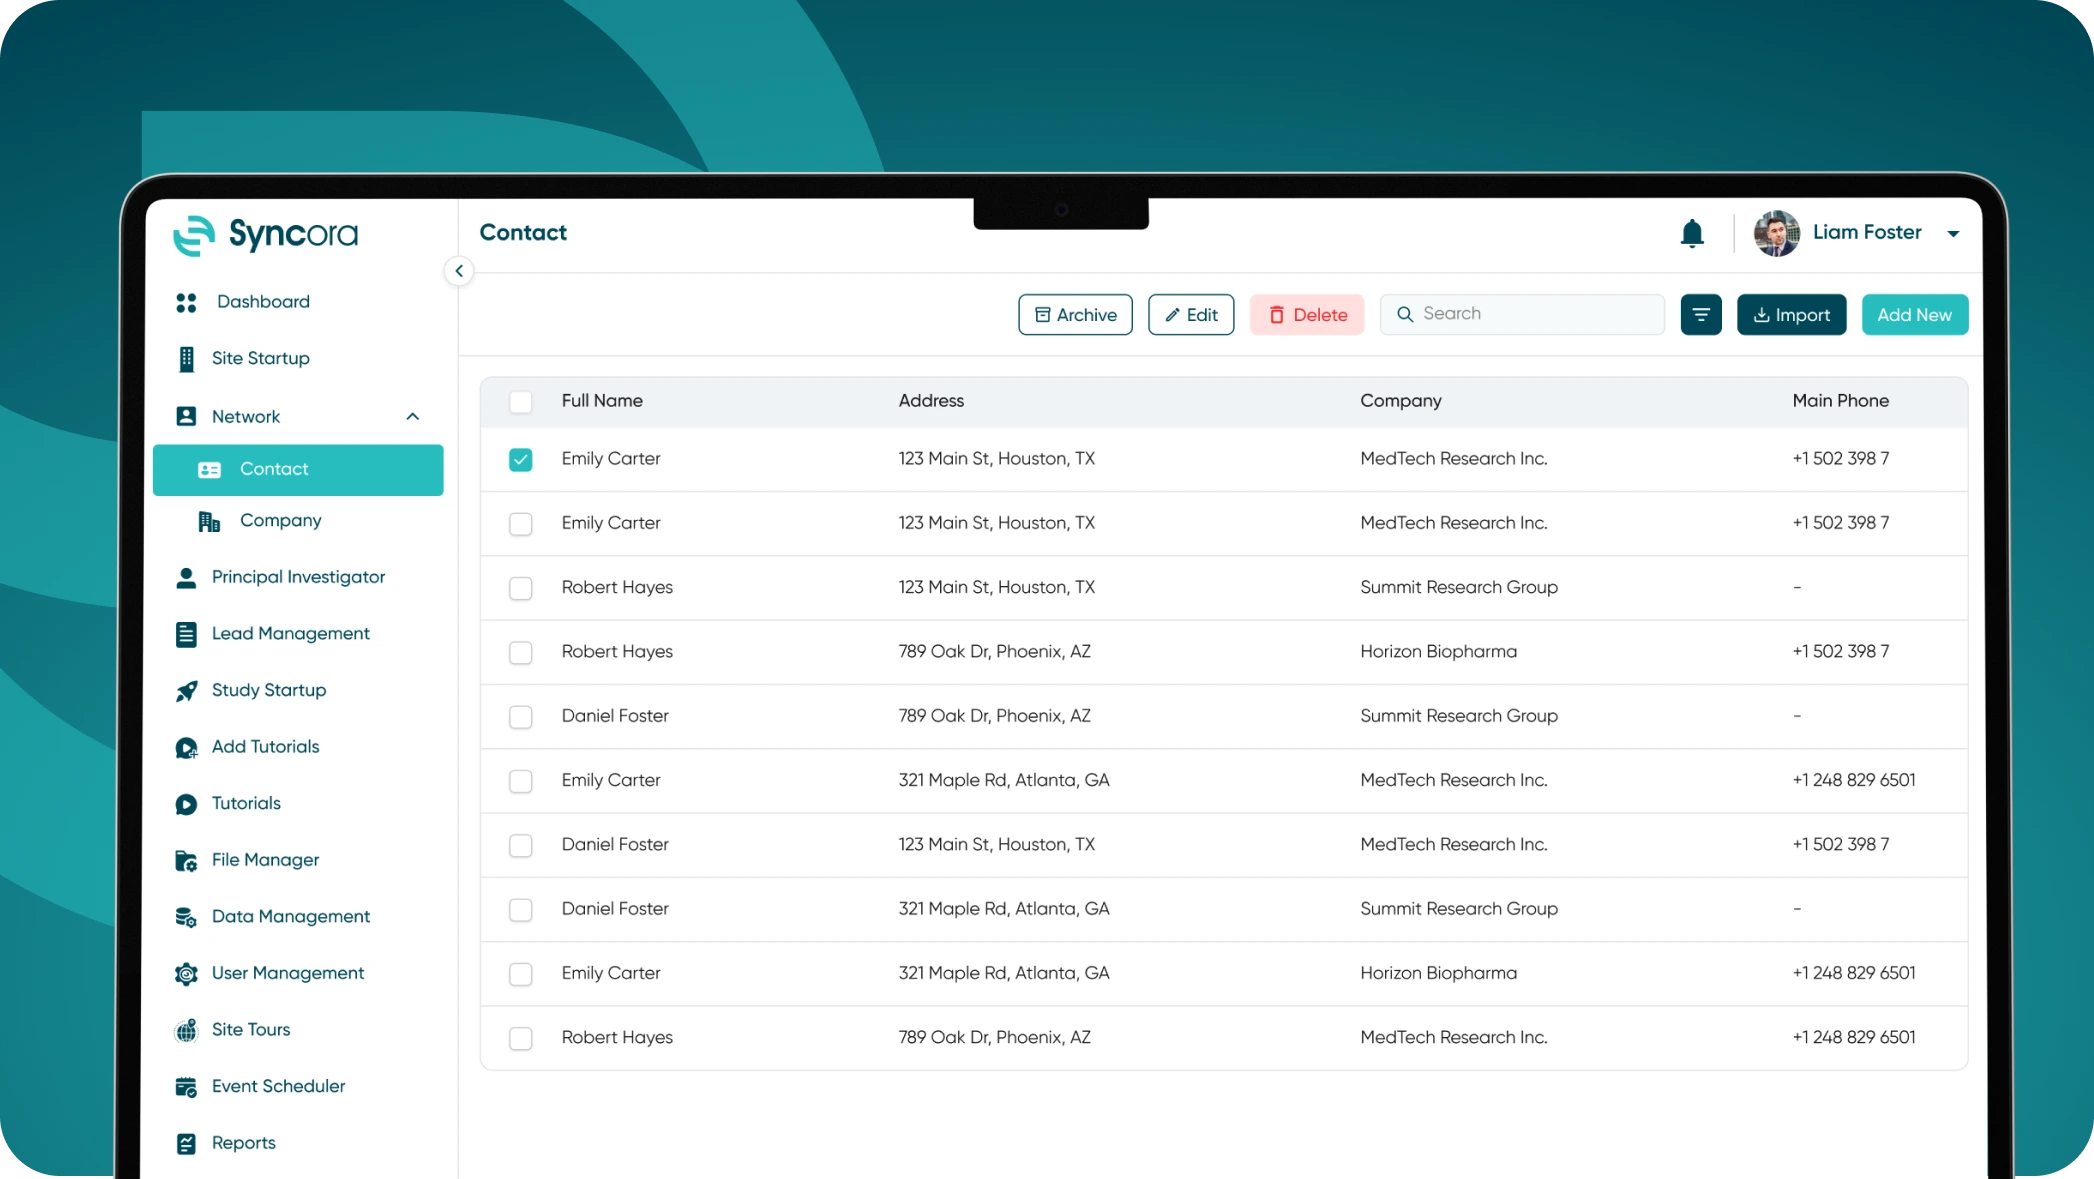
Task: Click the Add Tutorials icon
Action: (x=186, y=748)
